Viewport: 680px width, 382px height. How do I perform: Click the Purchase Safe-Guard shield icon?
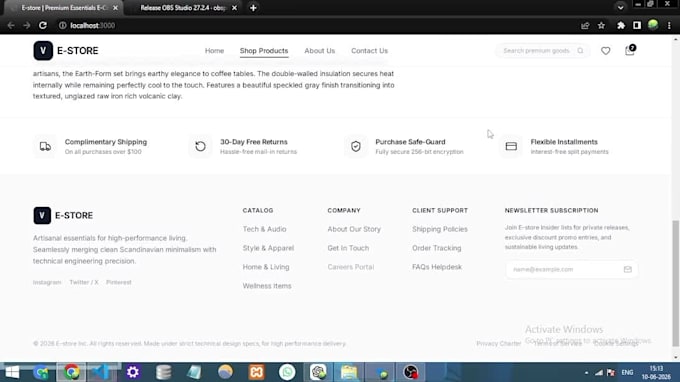click(356, 147)
